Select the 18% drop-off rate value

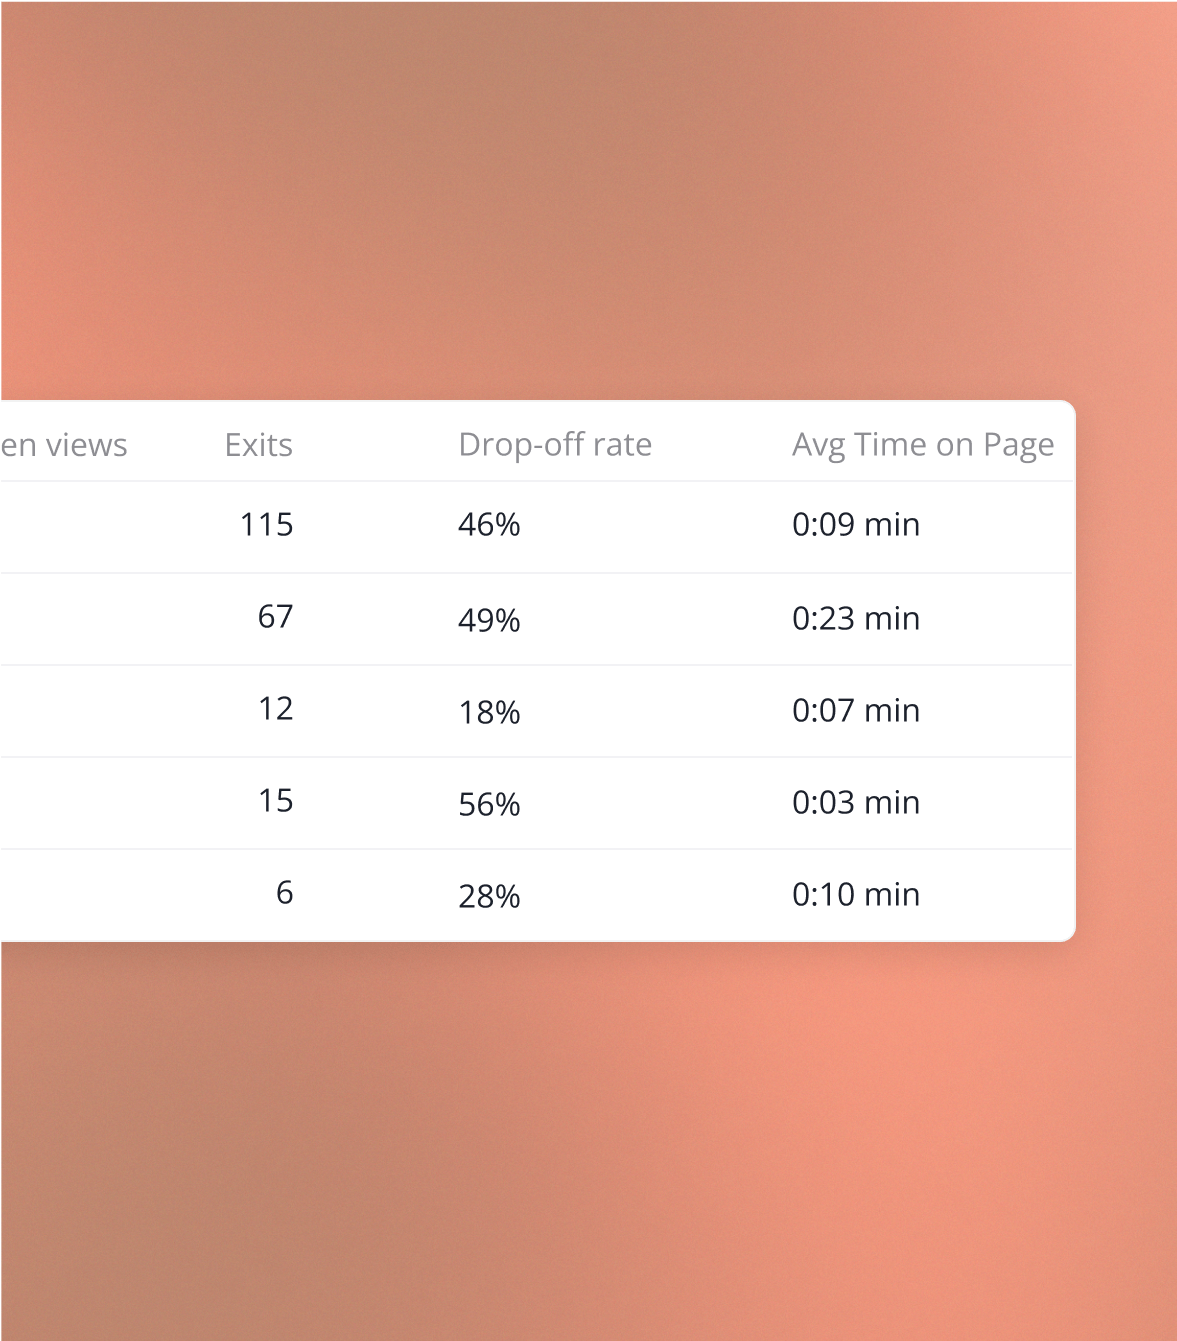489,712
